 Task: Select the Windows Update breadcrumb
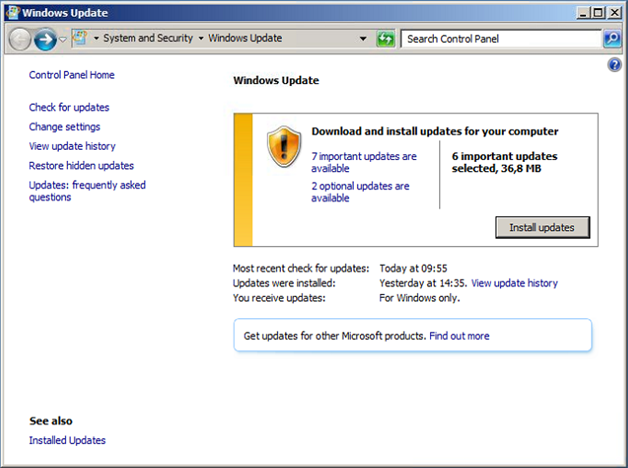click(245, 38)
